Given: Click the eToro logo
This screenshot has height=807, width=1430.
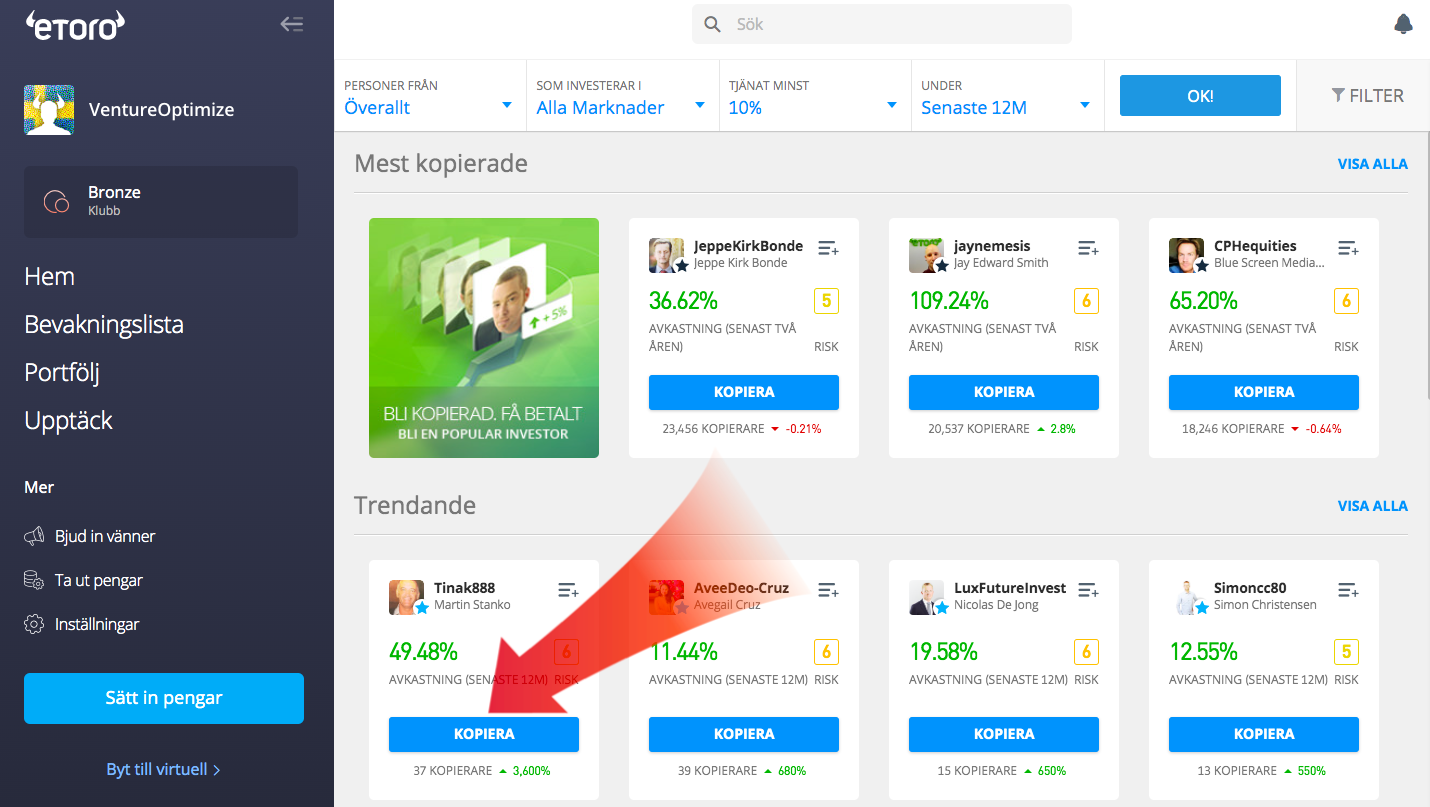Looking at the screenshot, I should tap(75, 25).
